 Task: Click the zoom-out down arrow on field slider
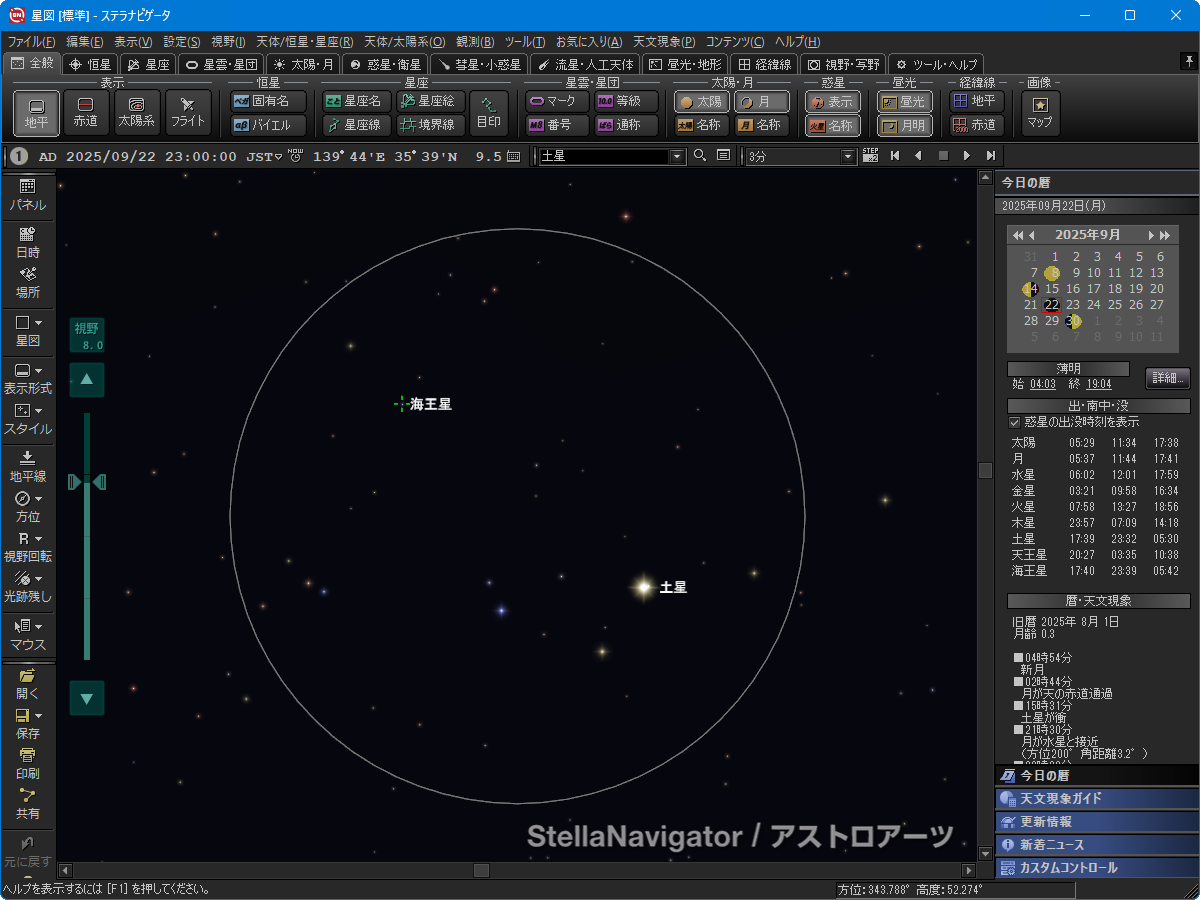(87, 698)
